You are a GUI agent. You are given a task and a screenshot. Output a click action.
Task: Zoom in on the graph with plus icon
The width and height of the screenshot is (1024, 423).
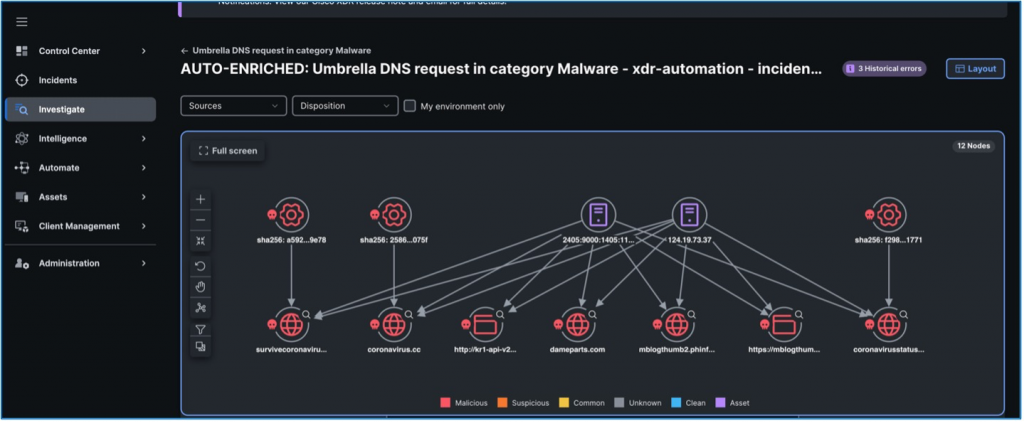coord(201,199)
